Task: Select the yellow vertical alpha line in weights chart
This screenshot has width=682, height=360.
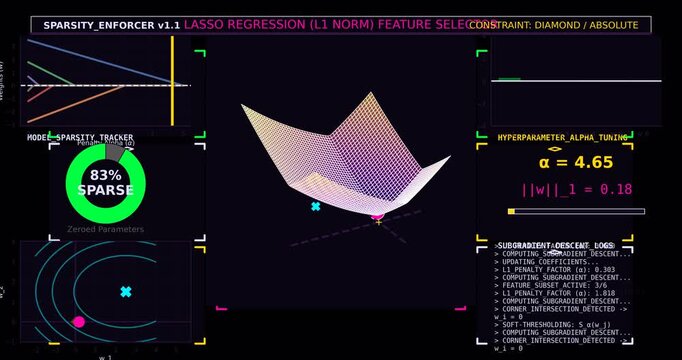Action: click(x=172, y=81)
